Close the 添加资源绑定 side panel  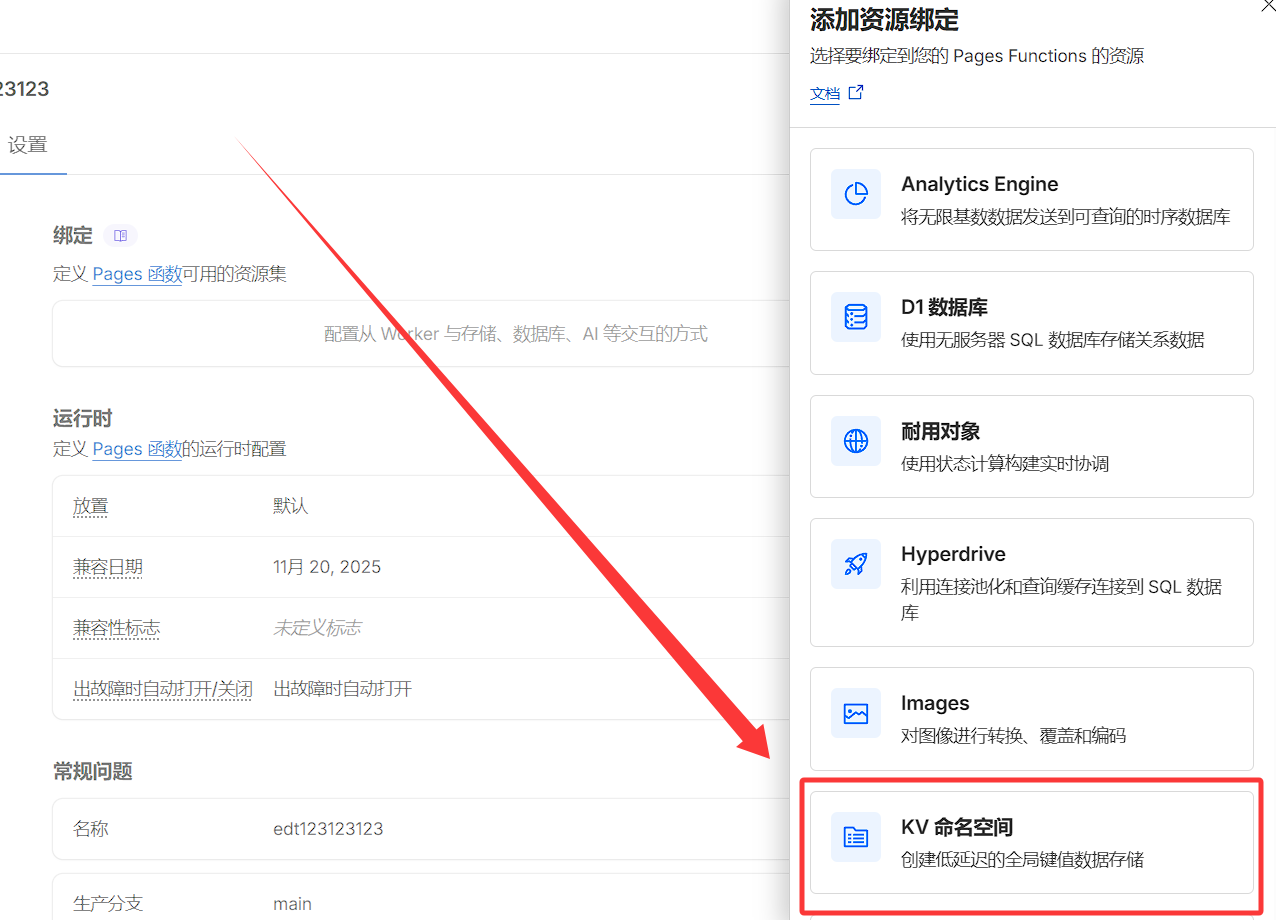coord(1268,5)
